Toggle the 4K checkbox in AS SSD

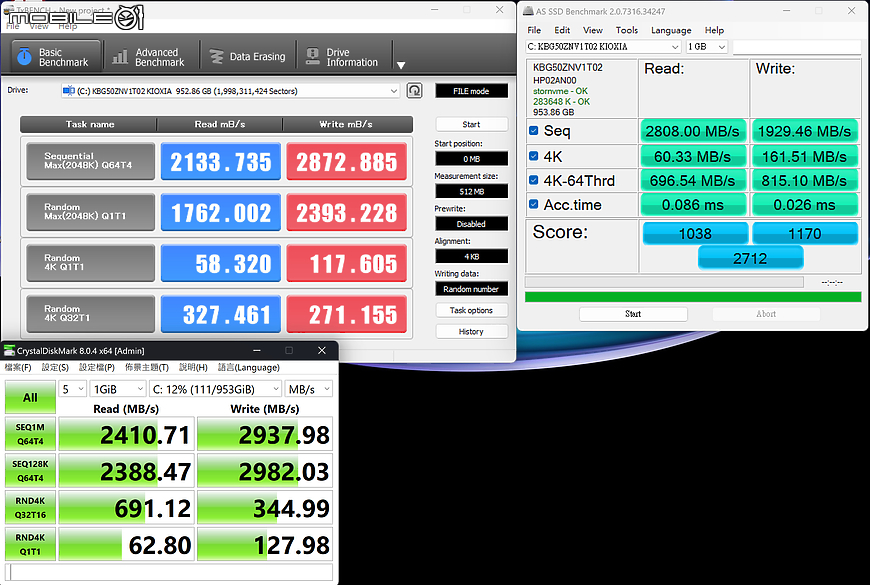534,156
